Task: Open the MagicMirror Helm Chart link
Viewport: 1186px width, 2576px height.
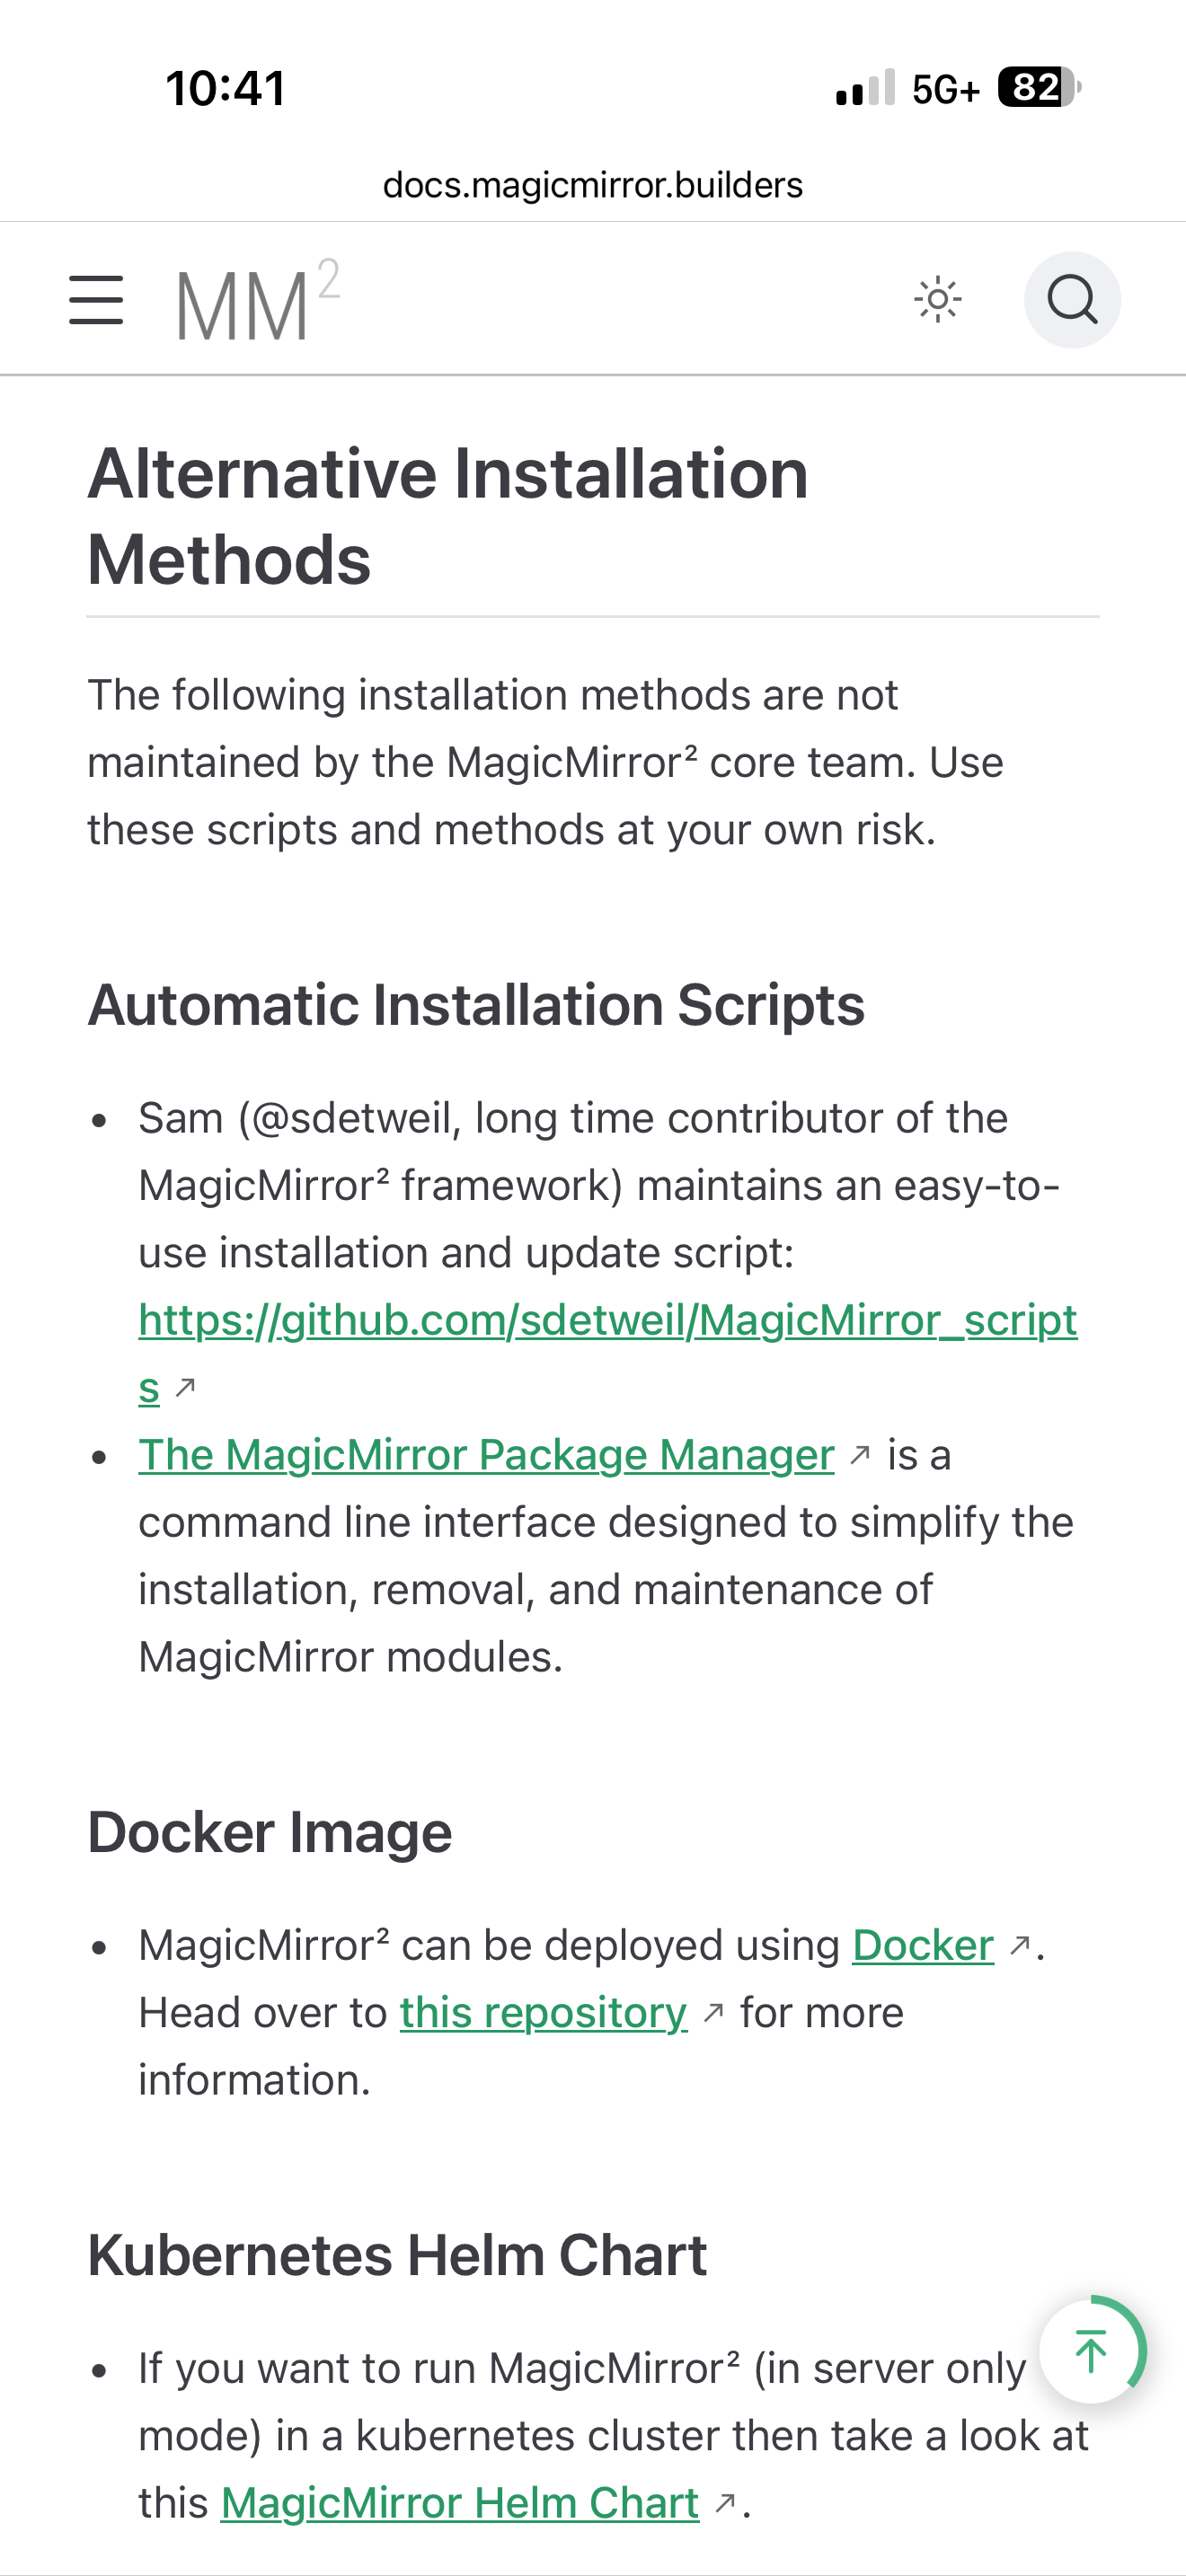Action: click(460, 2503)
